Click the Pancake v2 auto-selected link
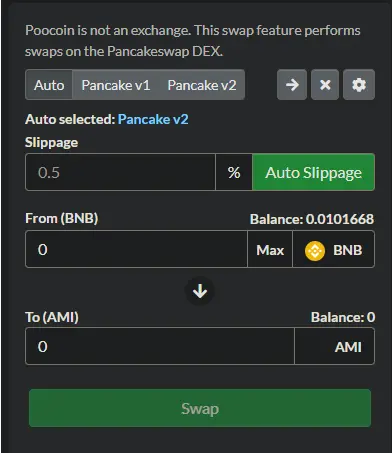Viewport: 392px width, 453px height. pos(153,119)
